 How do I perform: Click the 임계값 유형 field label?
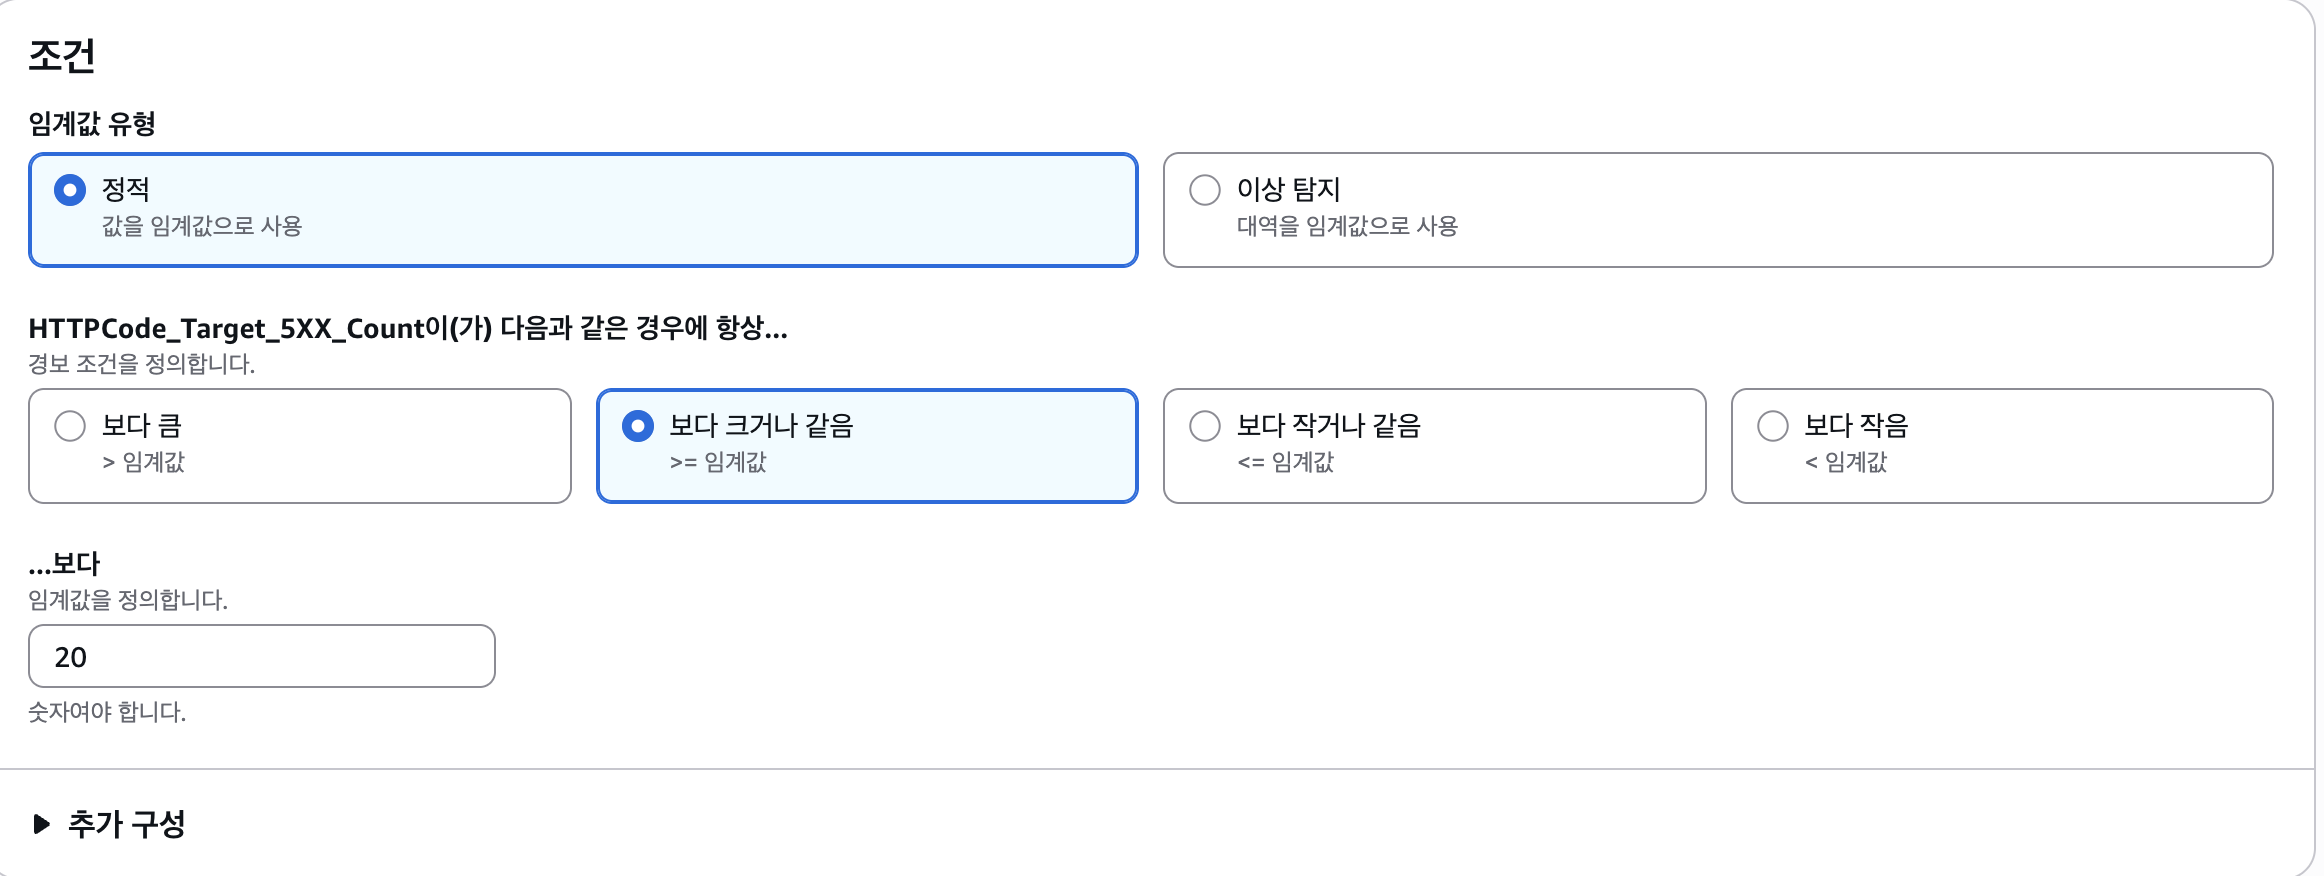point(92,124)
